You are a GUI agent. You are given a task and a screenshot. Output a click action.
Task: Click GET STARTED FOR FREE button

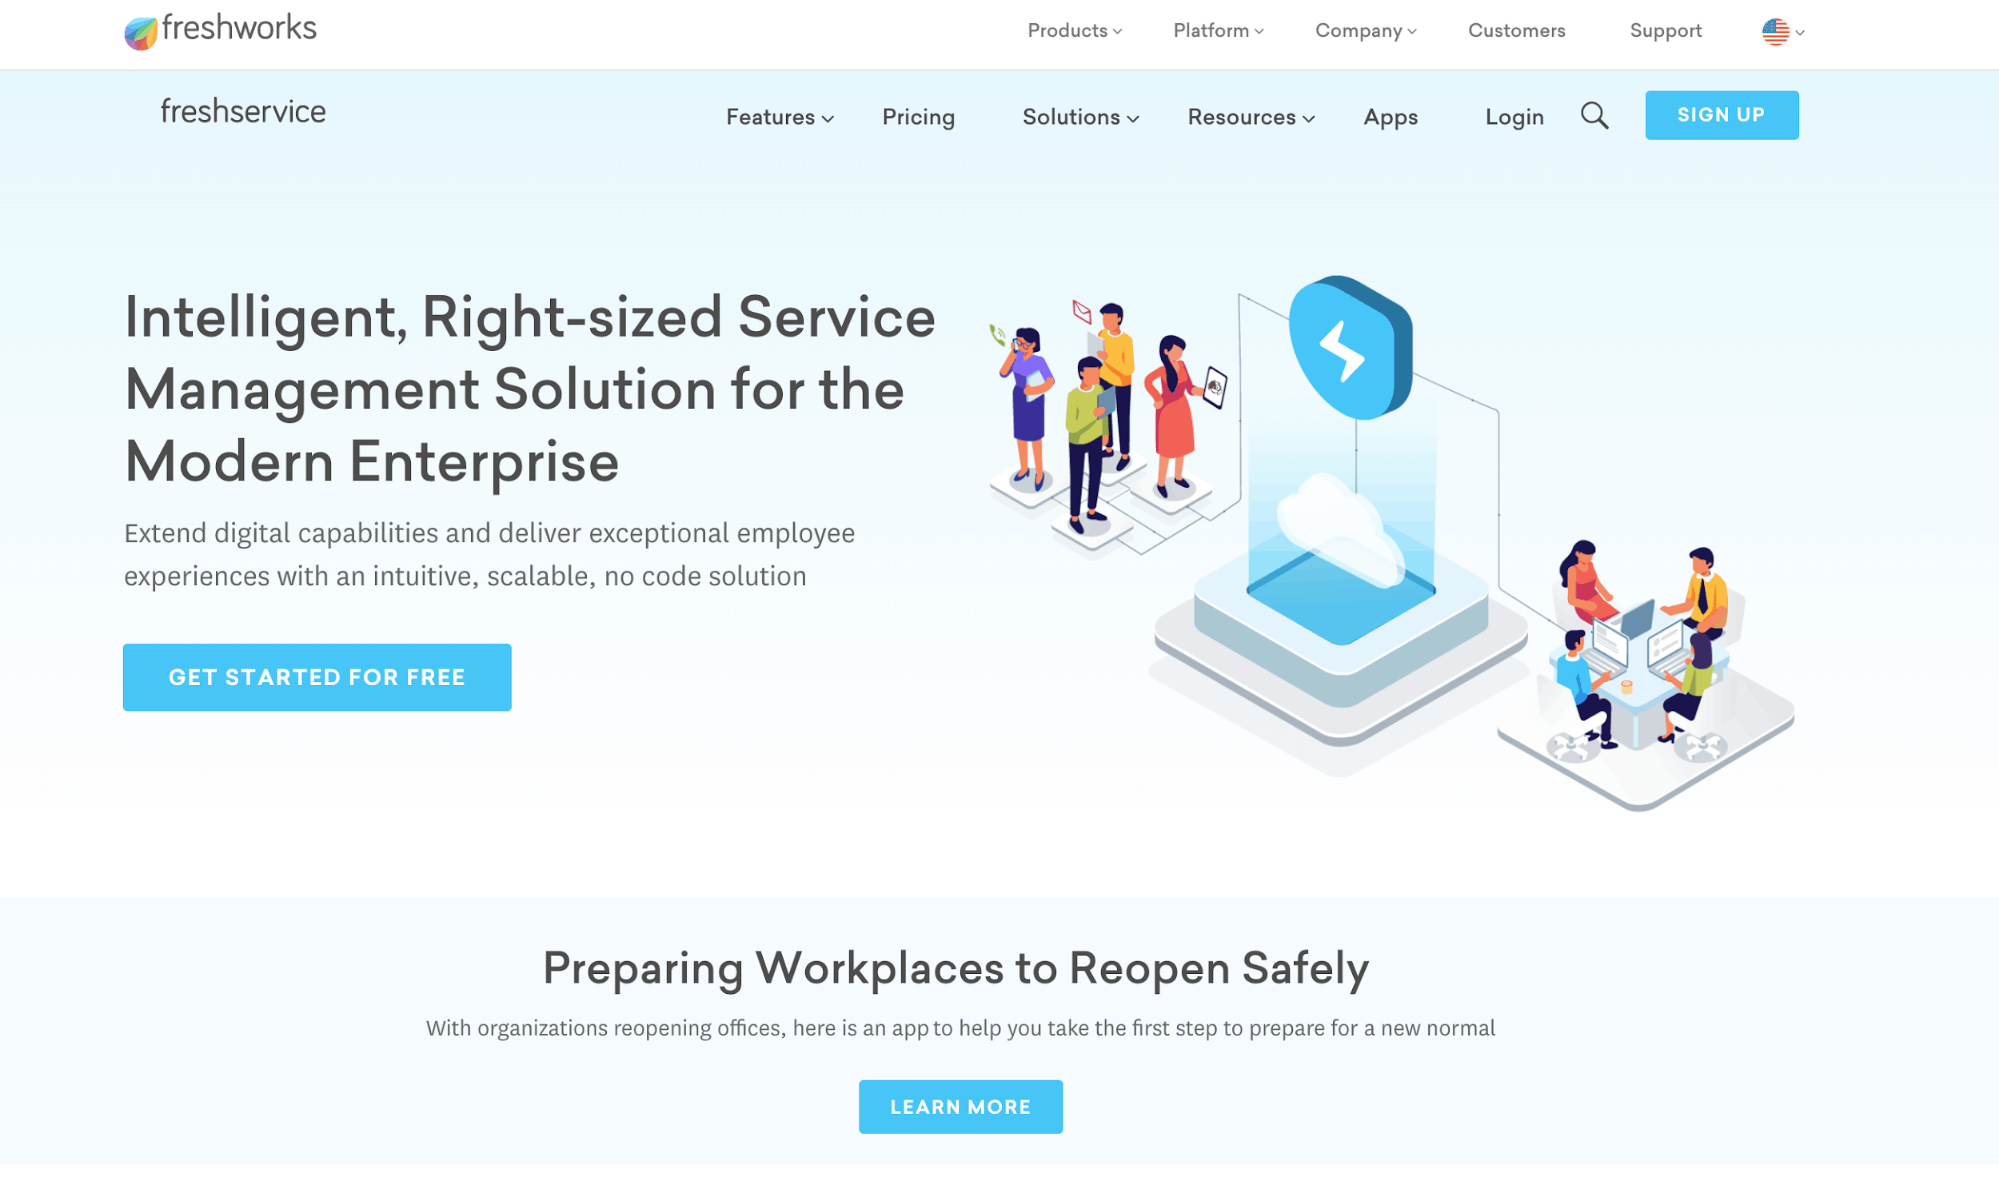(317, 677)
